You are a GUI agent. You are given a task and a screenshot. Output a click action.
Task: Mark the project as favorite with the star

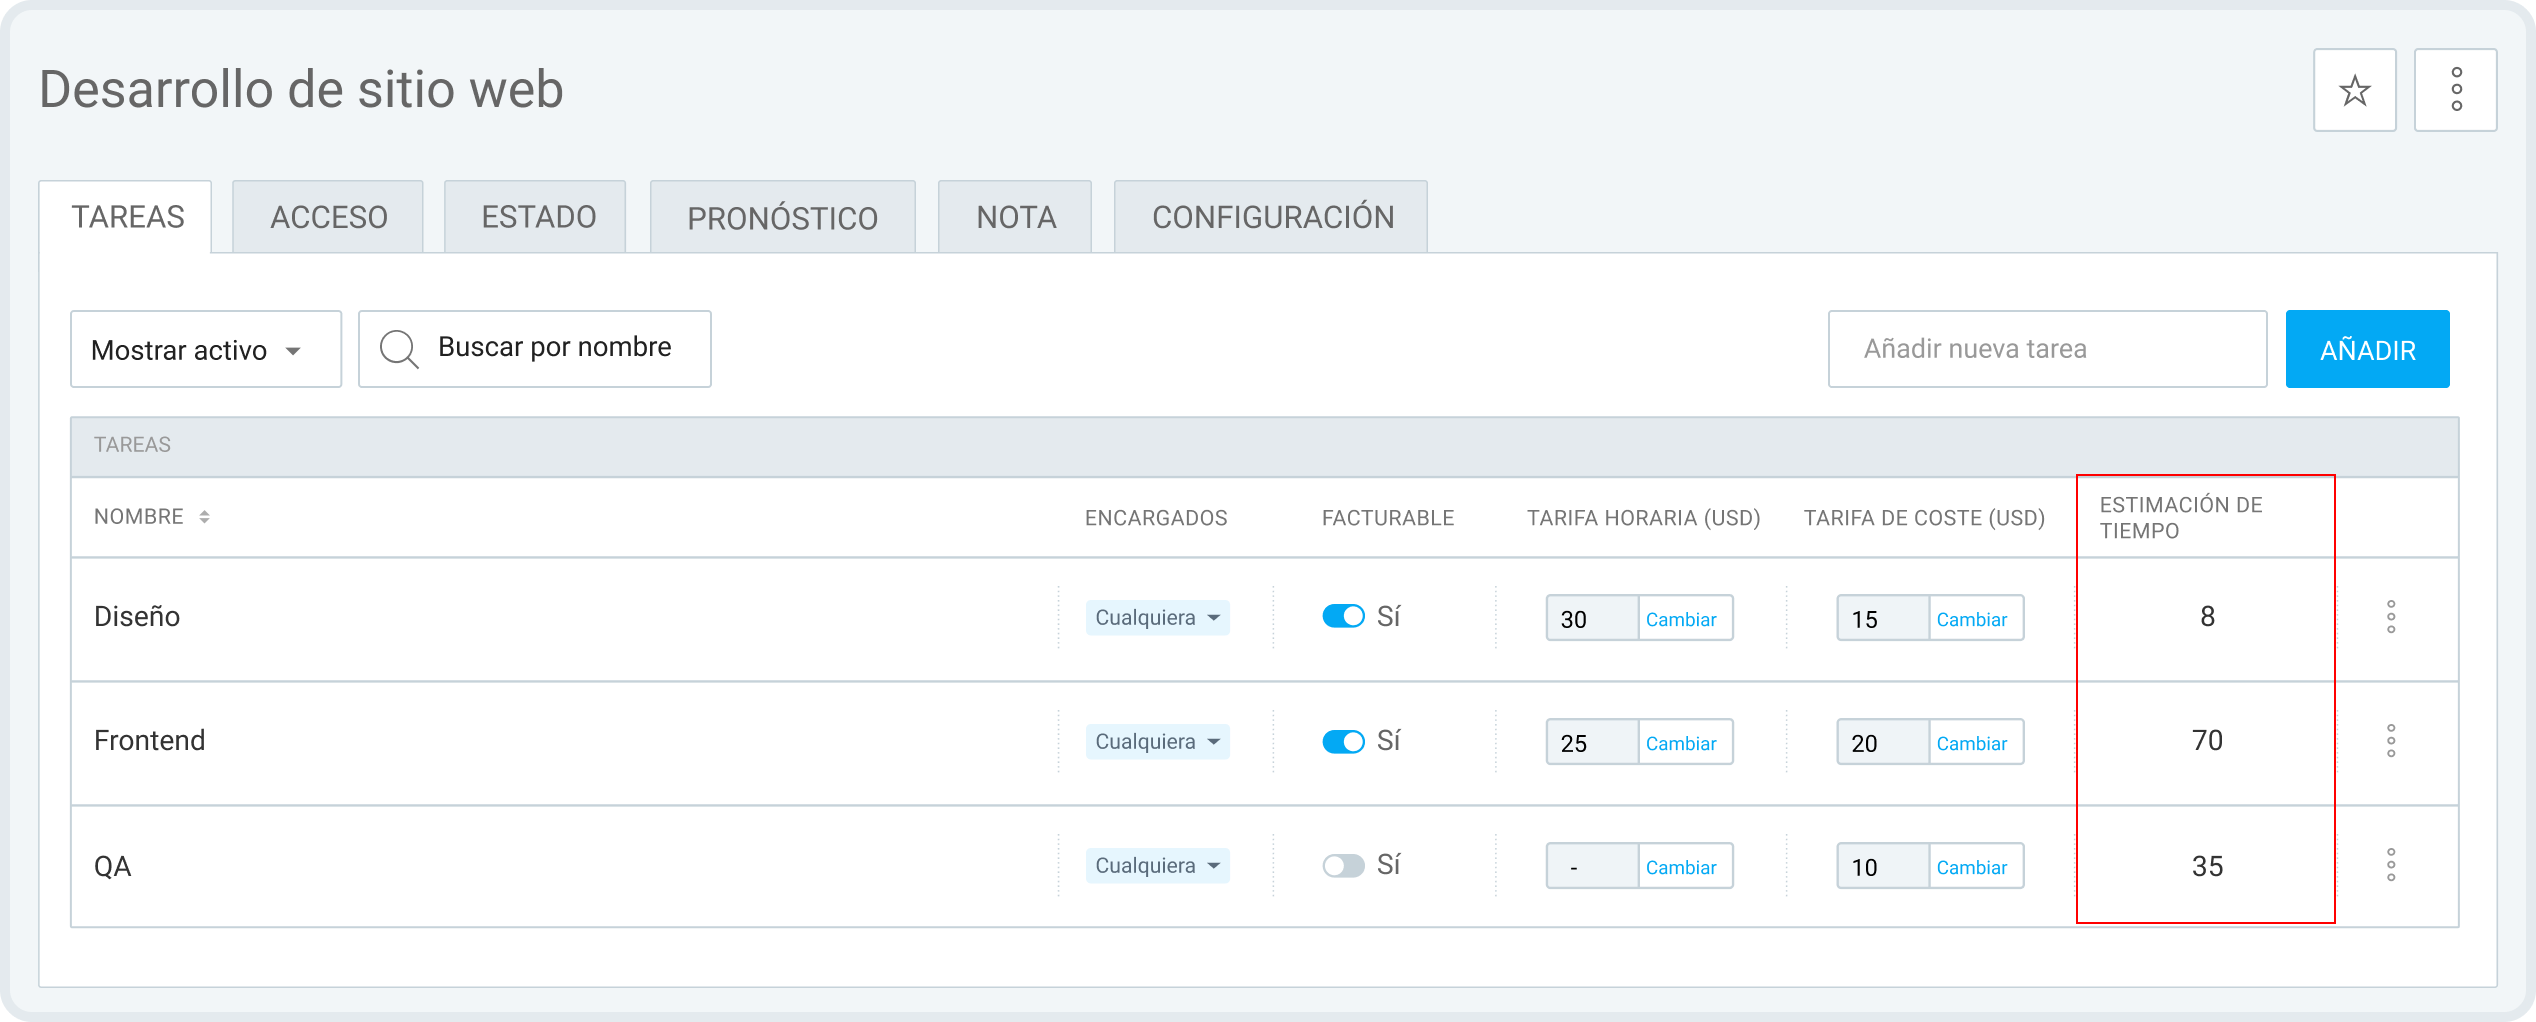2354,90
